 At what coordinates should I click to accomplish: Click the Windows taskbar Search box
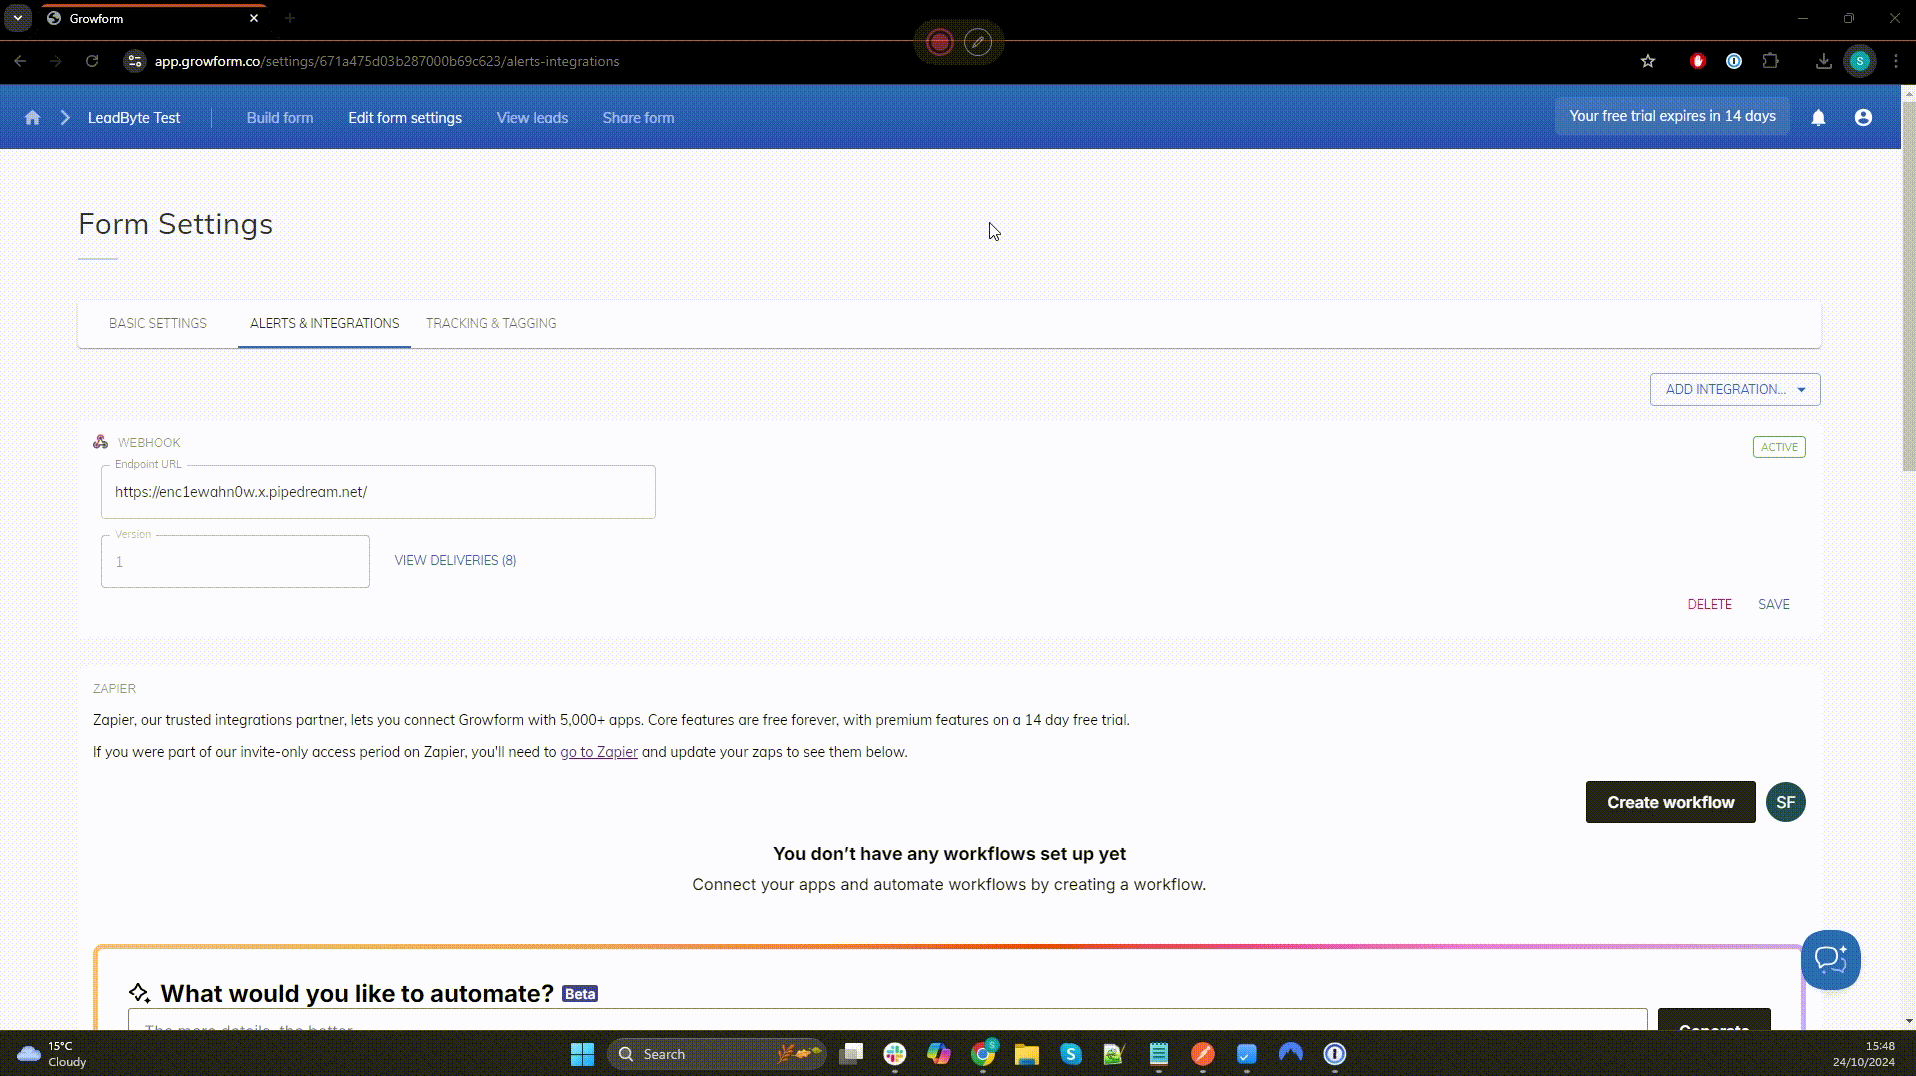pos(716,1054)
